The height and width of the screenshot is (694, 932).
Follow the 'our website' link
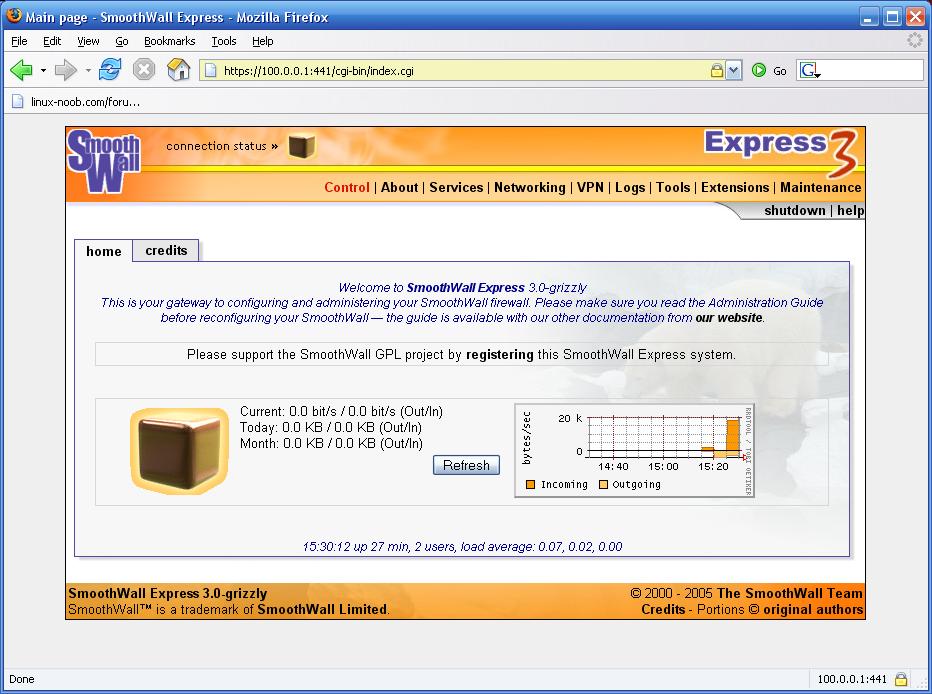[x=729, y=318]
